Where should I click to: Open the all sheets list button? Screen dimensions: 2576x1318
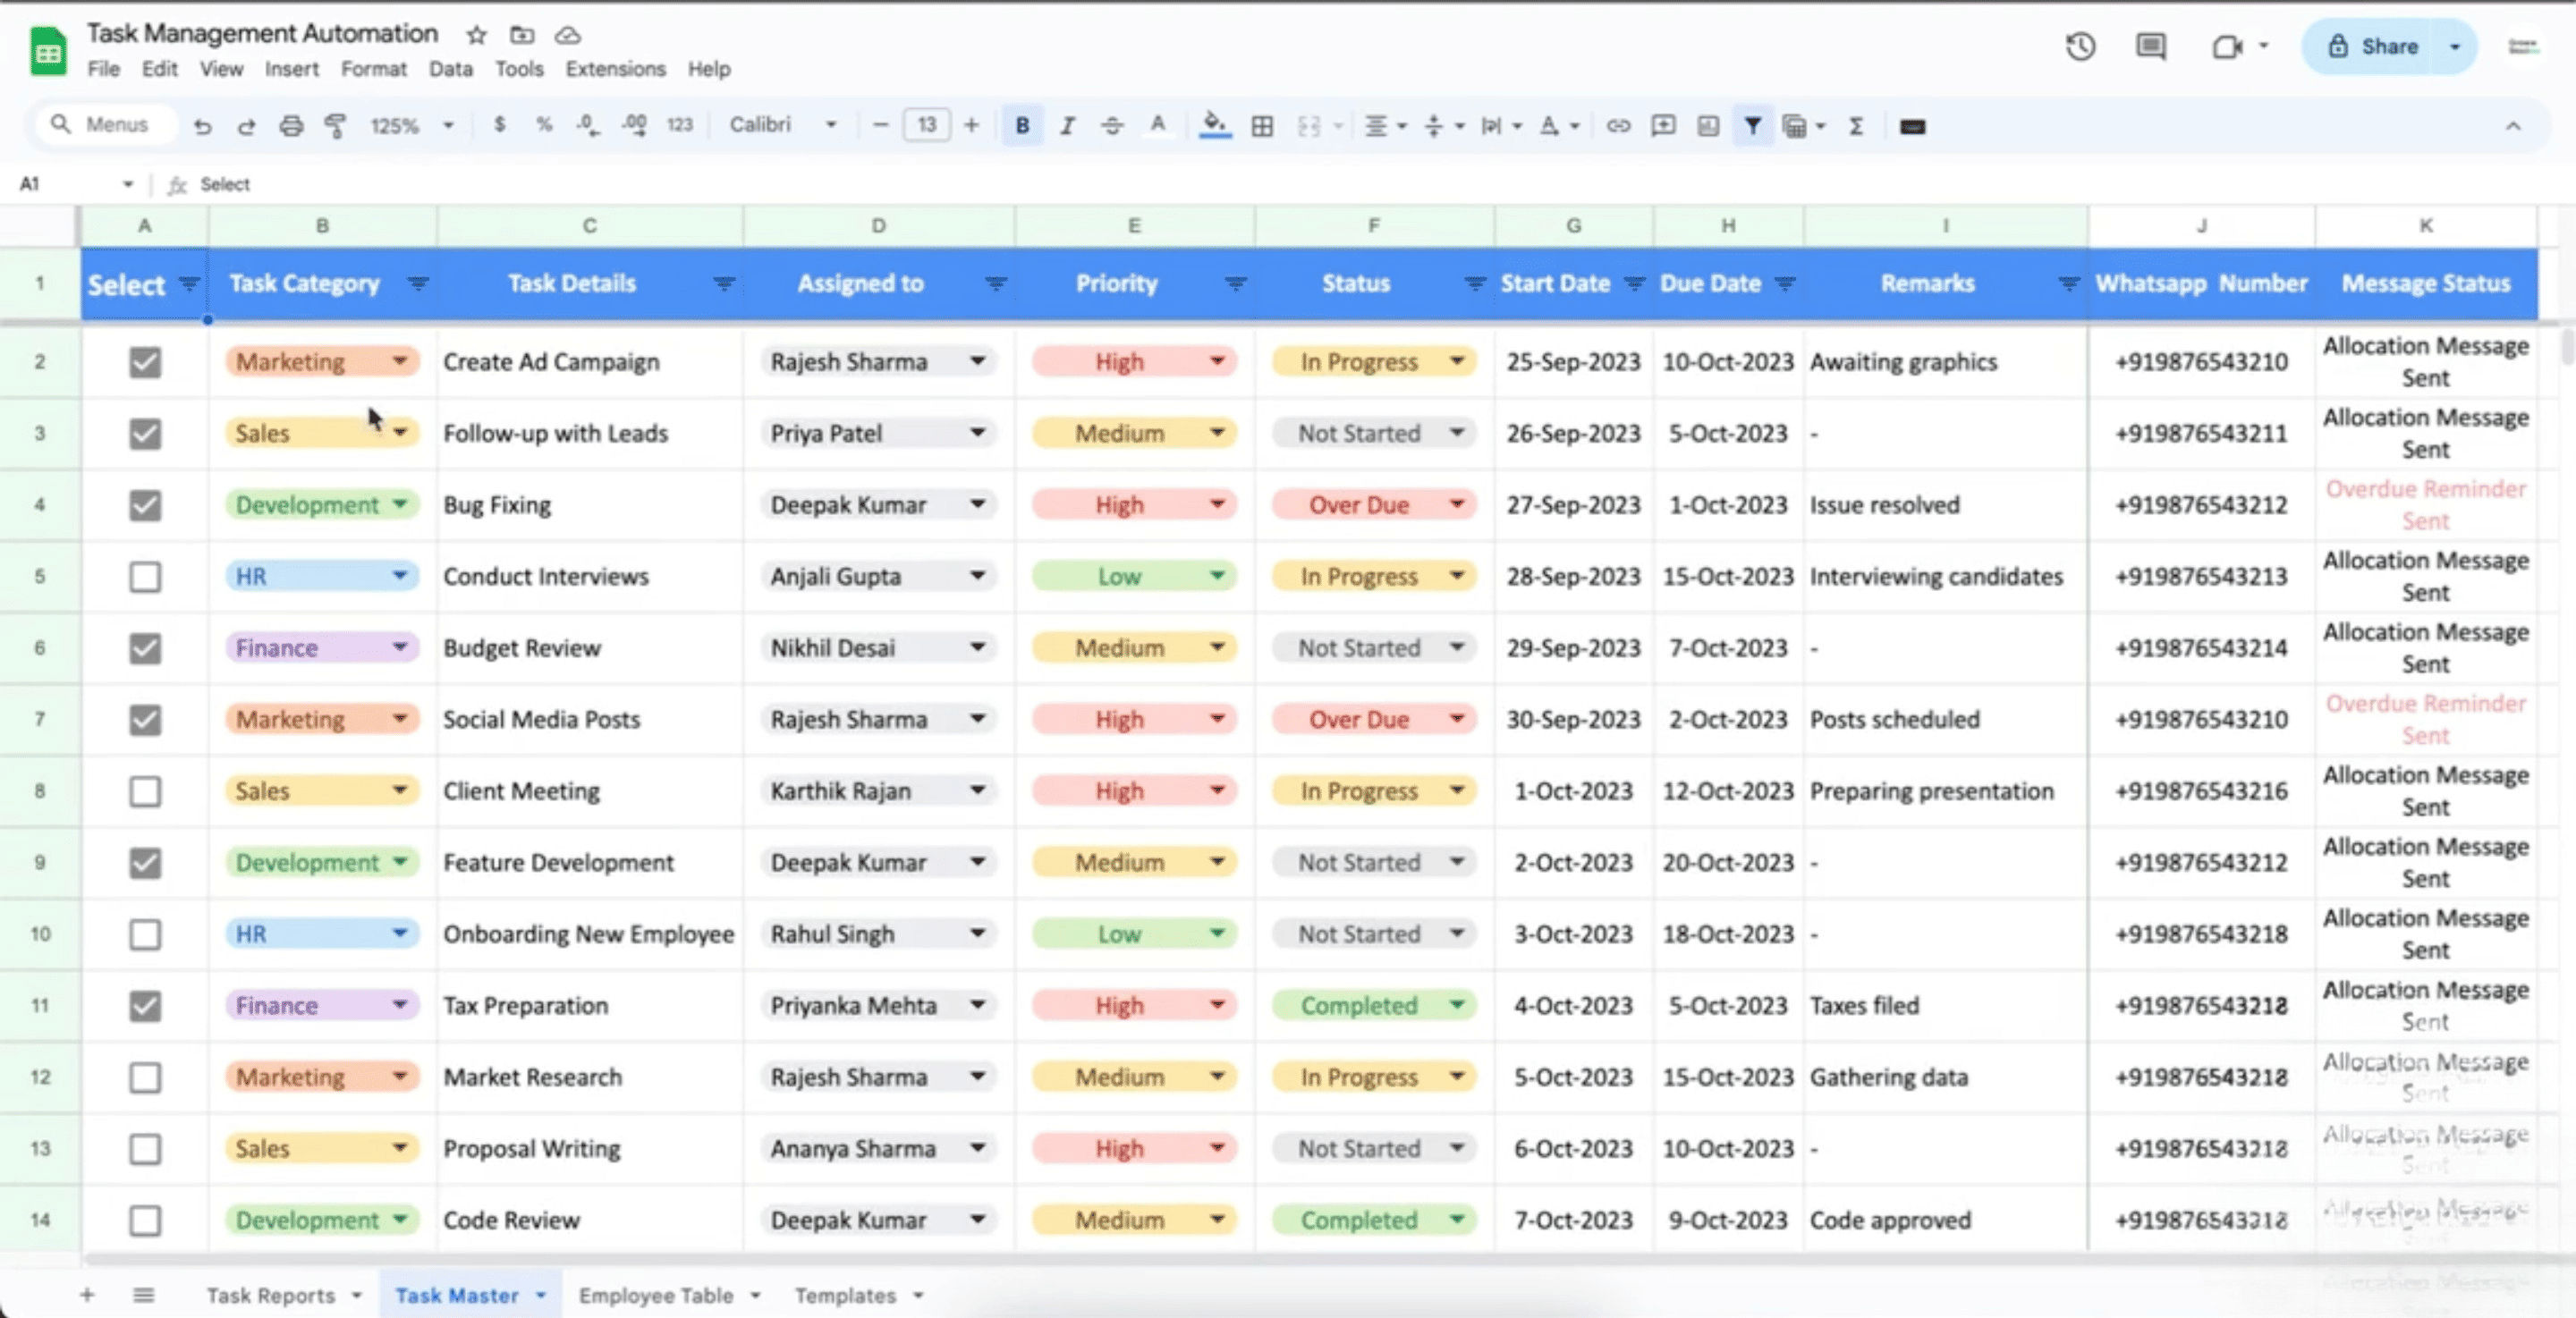[144, 1295]
